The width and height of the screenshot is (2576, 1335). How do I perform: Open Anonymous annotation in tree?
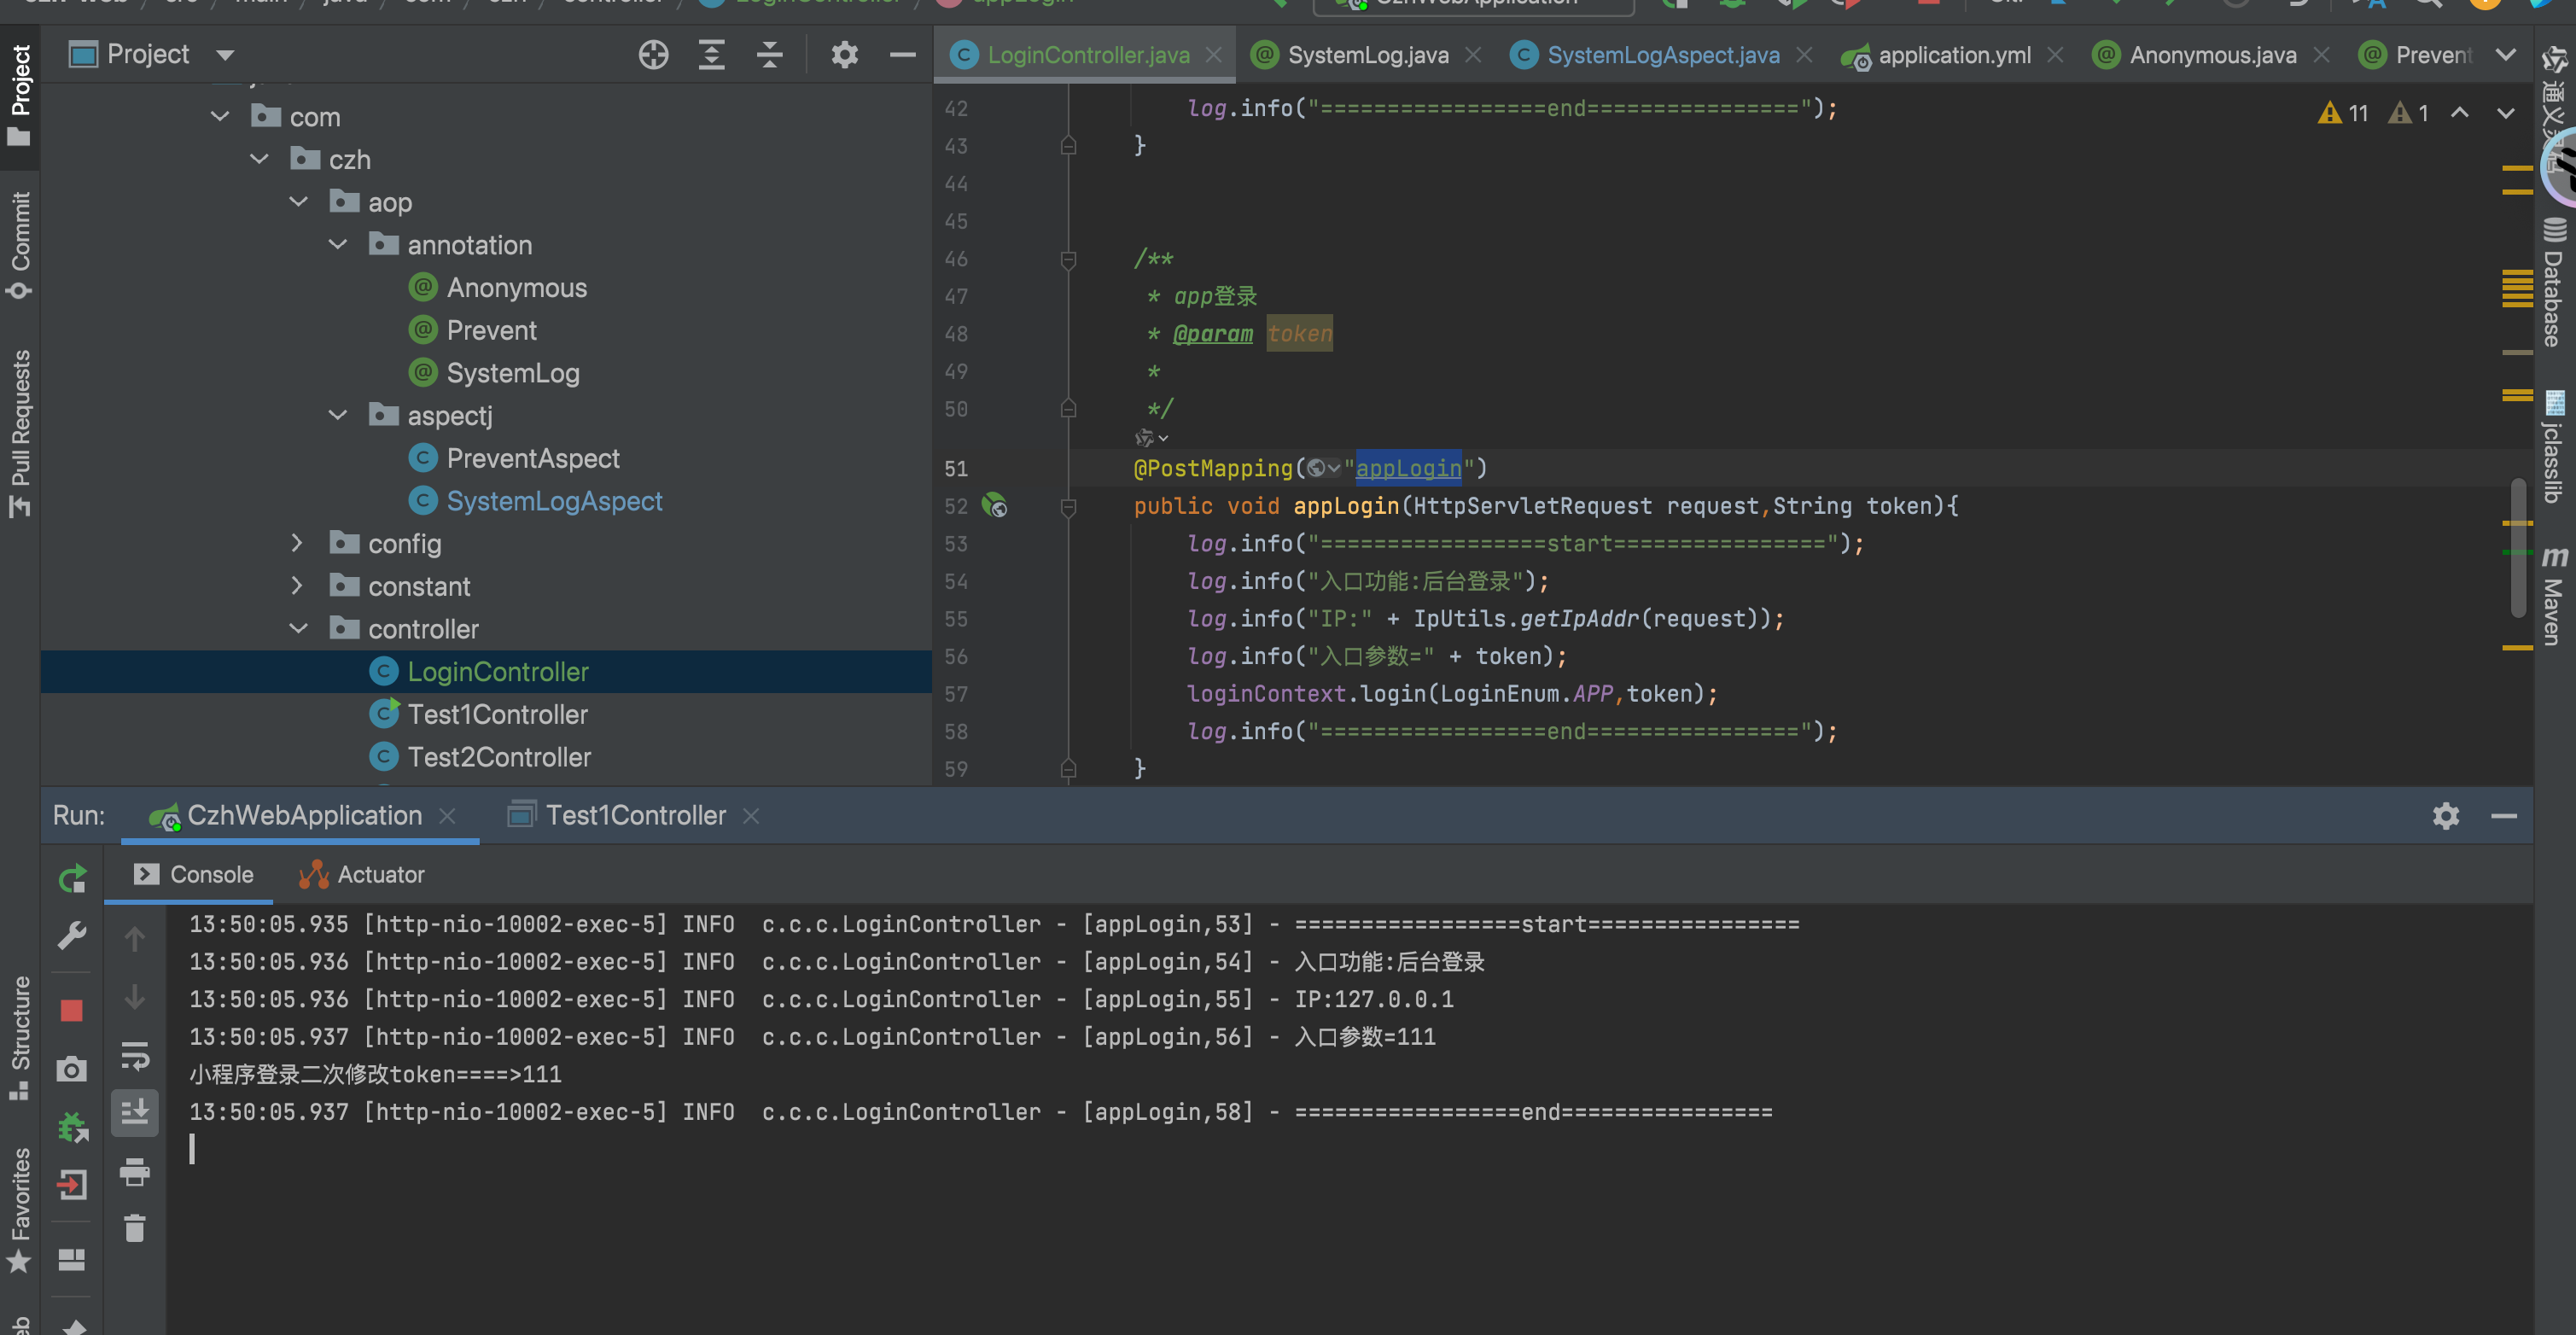(516, 288)
